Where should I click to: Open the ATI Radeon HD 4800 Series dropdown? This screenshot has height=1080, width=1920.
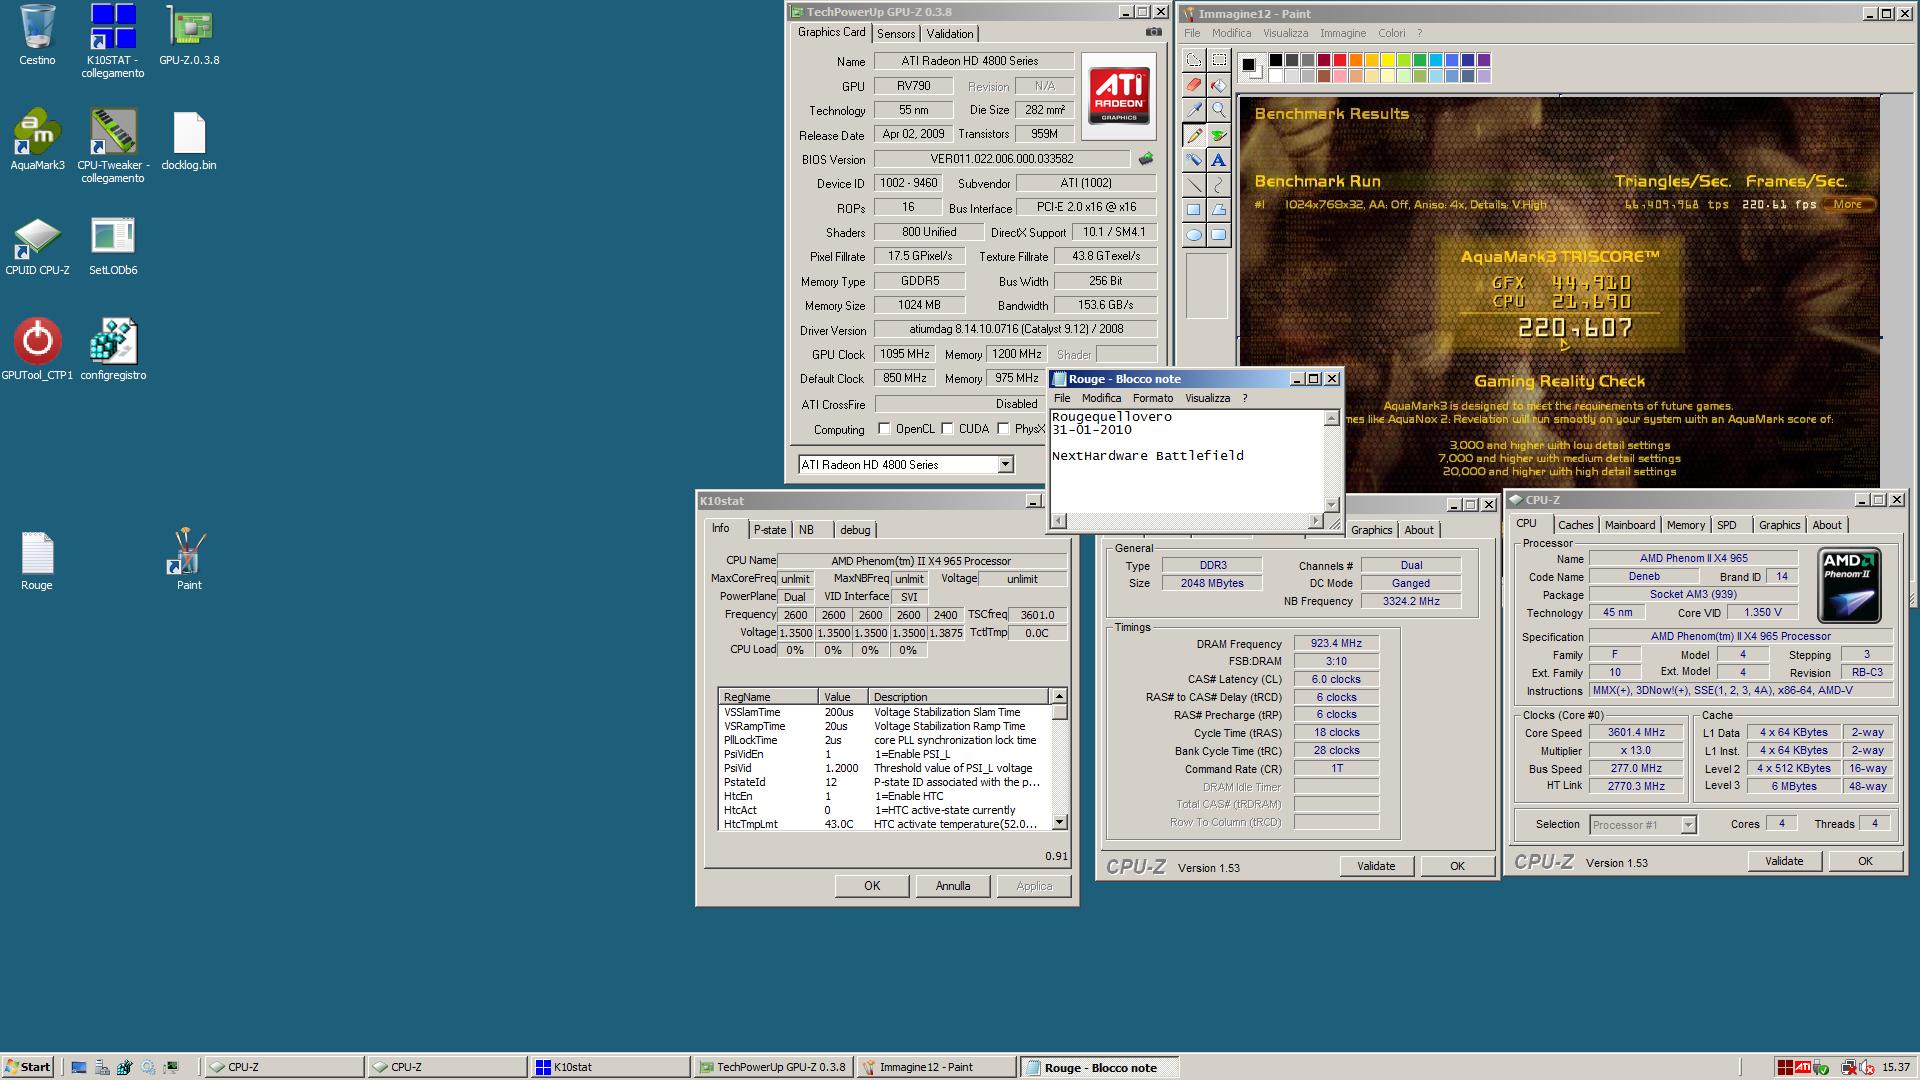(1005, 464)
